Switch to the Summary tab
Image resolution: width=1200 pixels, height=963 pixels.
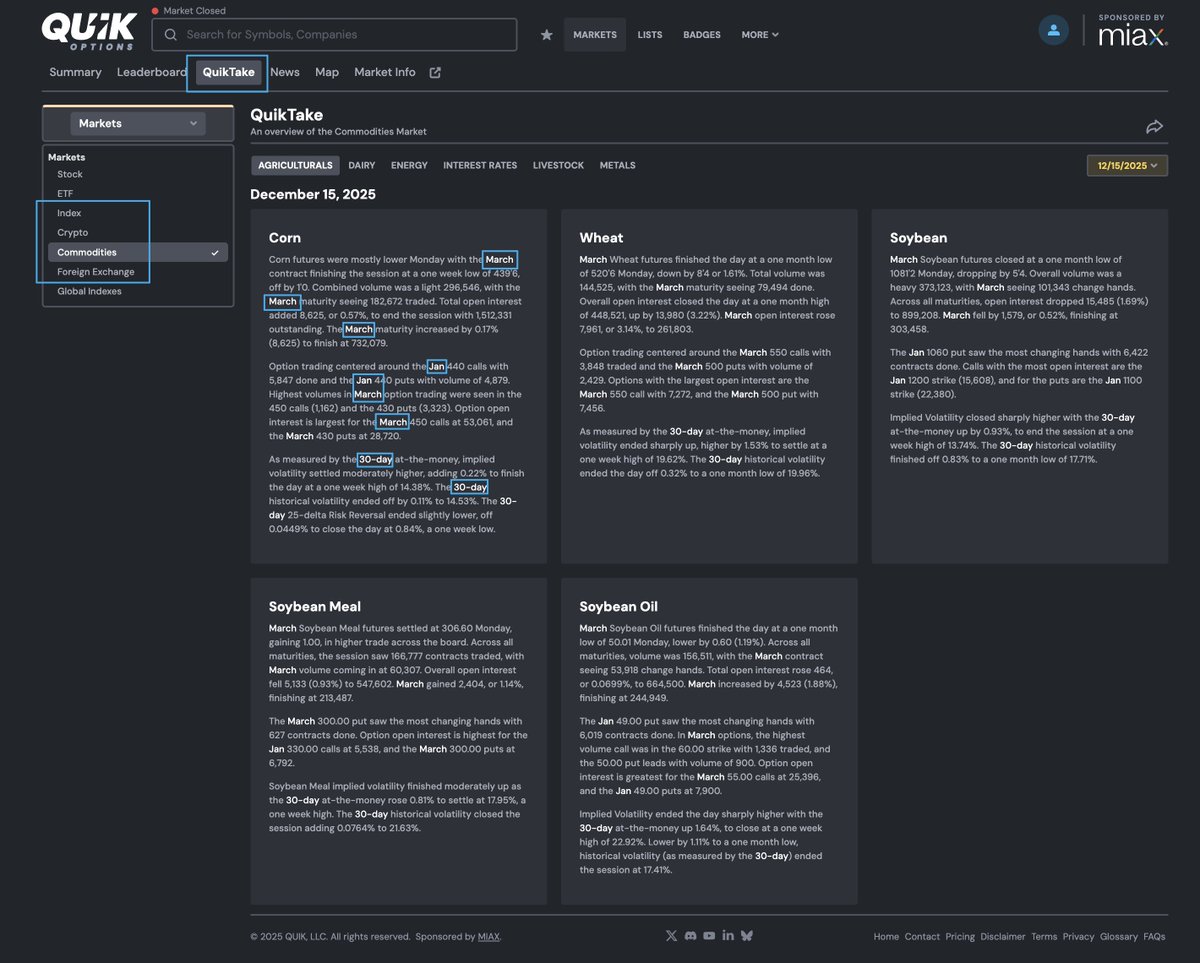pos(75,72)
